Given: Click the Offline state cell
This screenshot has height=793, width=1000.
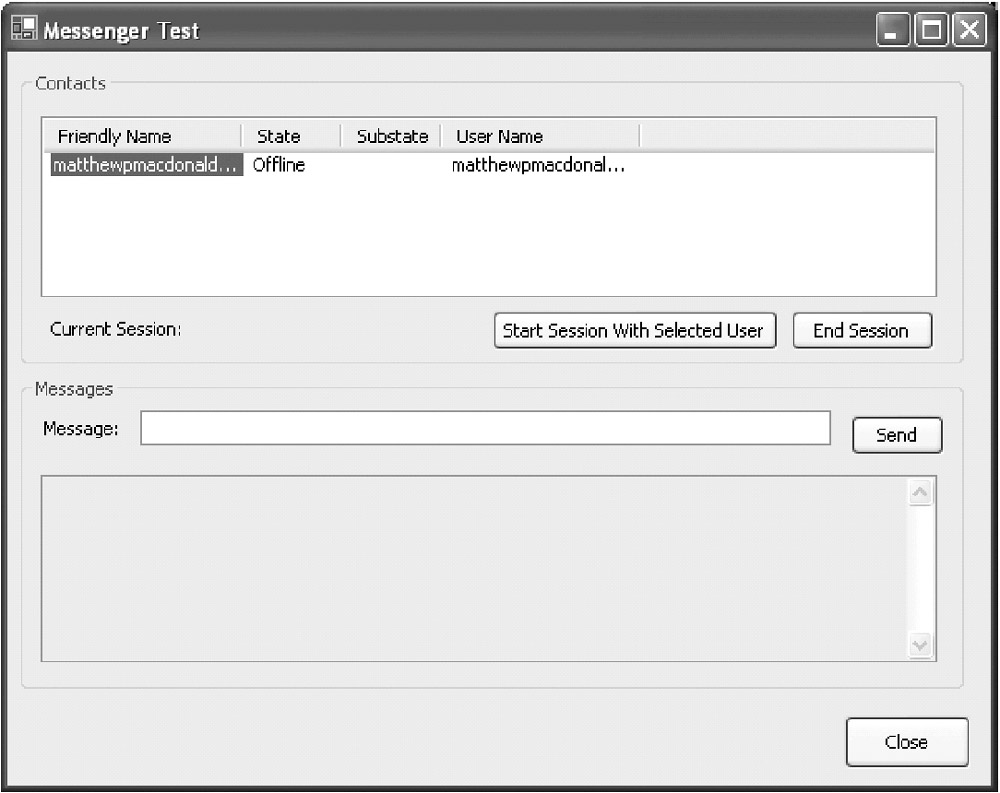Looking at the screenshot, I should click(x=279, y=166).
